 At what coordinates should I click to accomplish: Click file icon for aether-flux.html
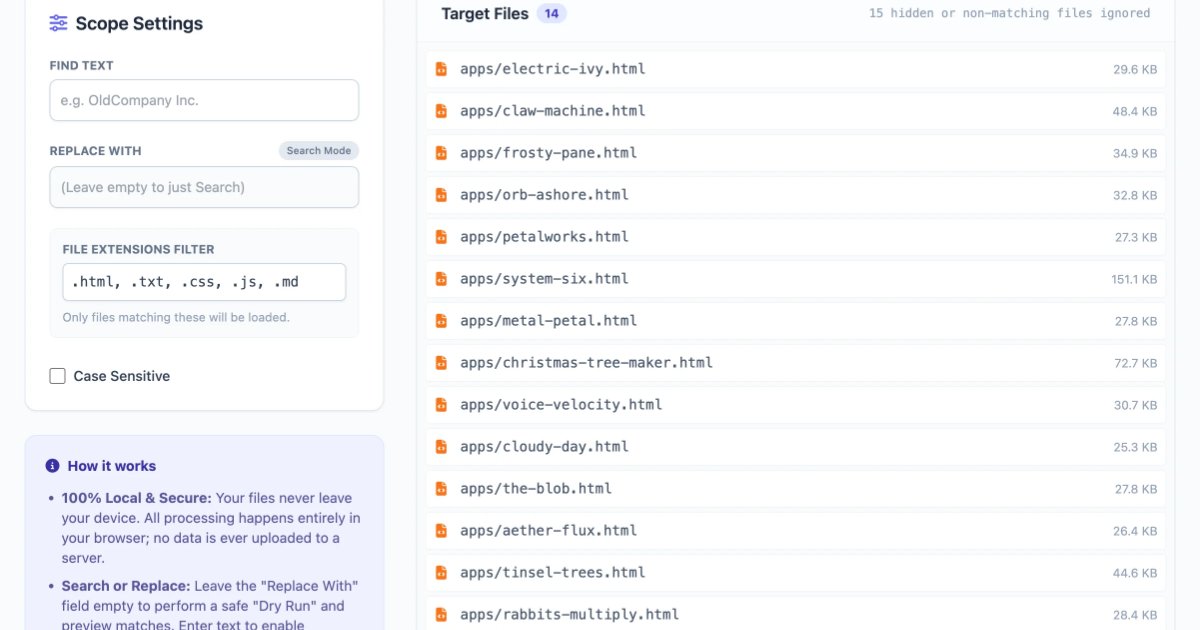(441, 531)
